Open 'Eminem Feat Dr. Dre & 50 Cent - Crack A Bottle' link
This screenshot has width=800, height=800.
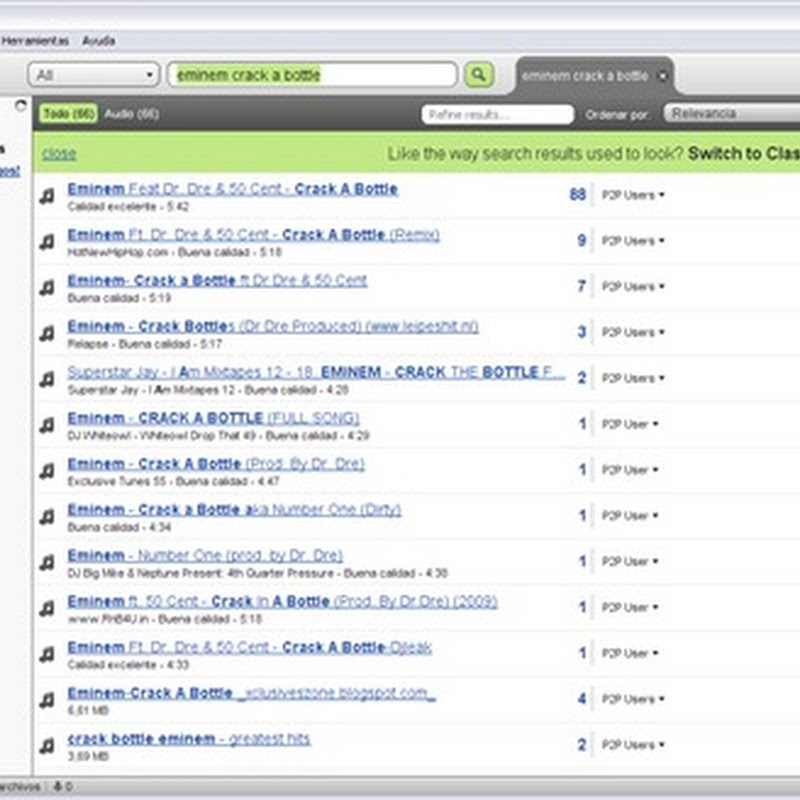point(233,189)
